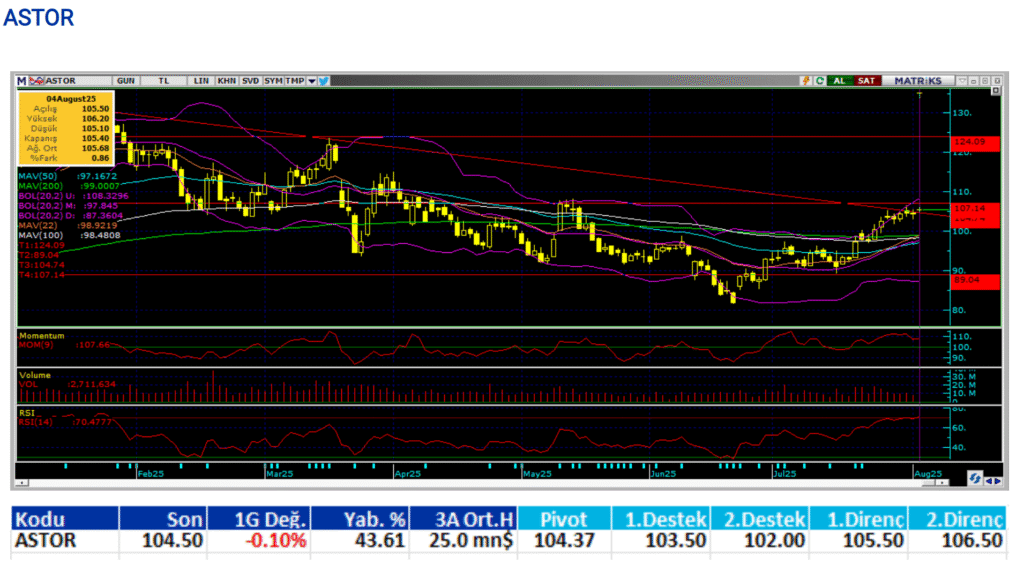
Task: Select the TL currency field
Action: click(163, 81)
